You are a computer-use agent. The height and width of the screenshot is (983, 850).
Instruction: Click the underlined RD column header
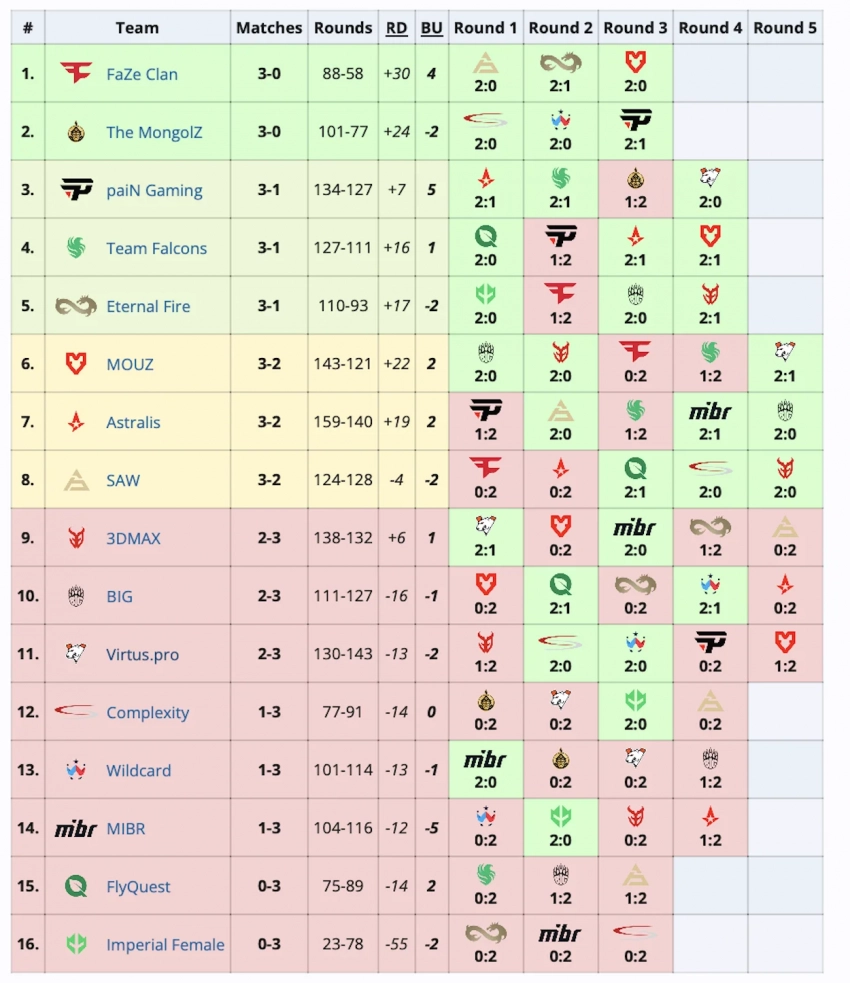point(397,28)
